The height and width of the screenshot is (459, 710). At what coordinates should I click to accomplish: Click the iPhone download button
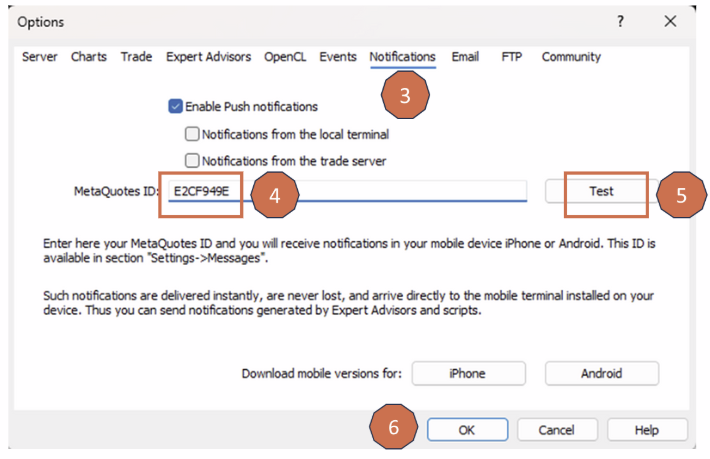pyautogui.click(x=468, y=373)
